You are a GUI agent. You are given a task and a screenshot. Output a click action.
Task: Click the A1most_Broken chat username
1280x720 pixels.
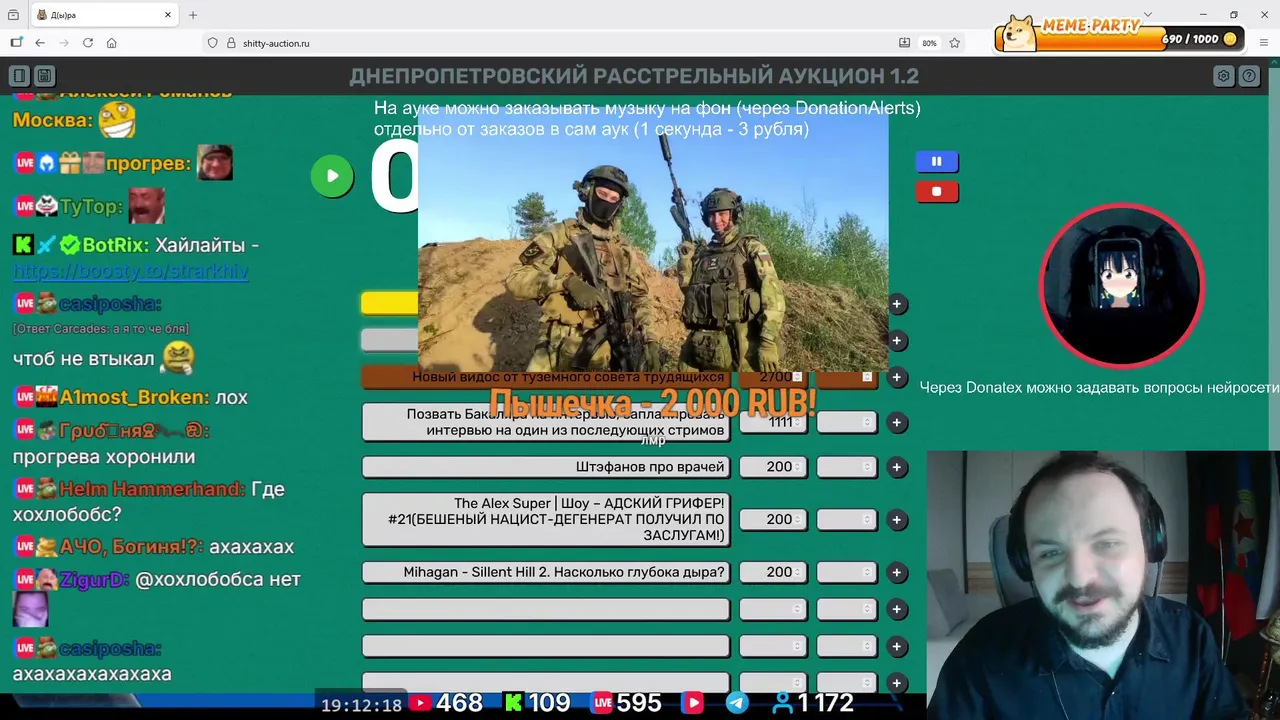(x=134, y=397)
